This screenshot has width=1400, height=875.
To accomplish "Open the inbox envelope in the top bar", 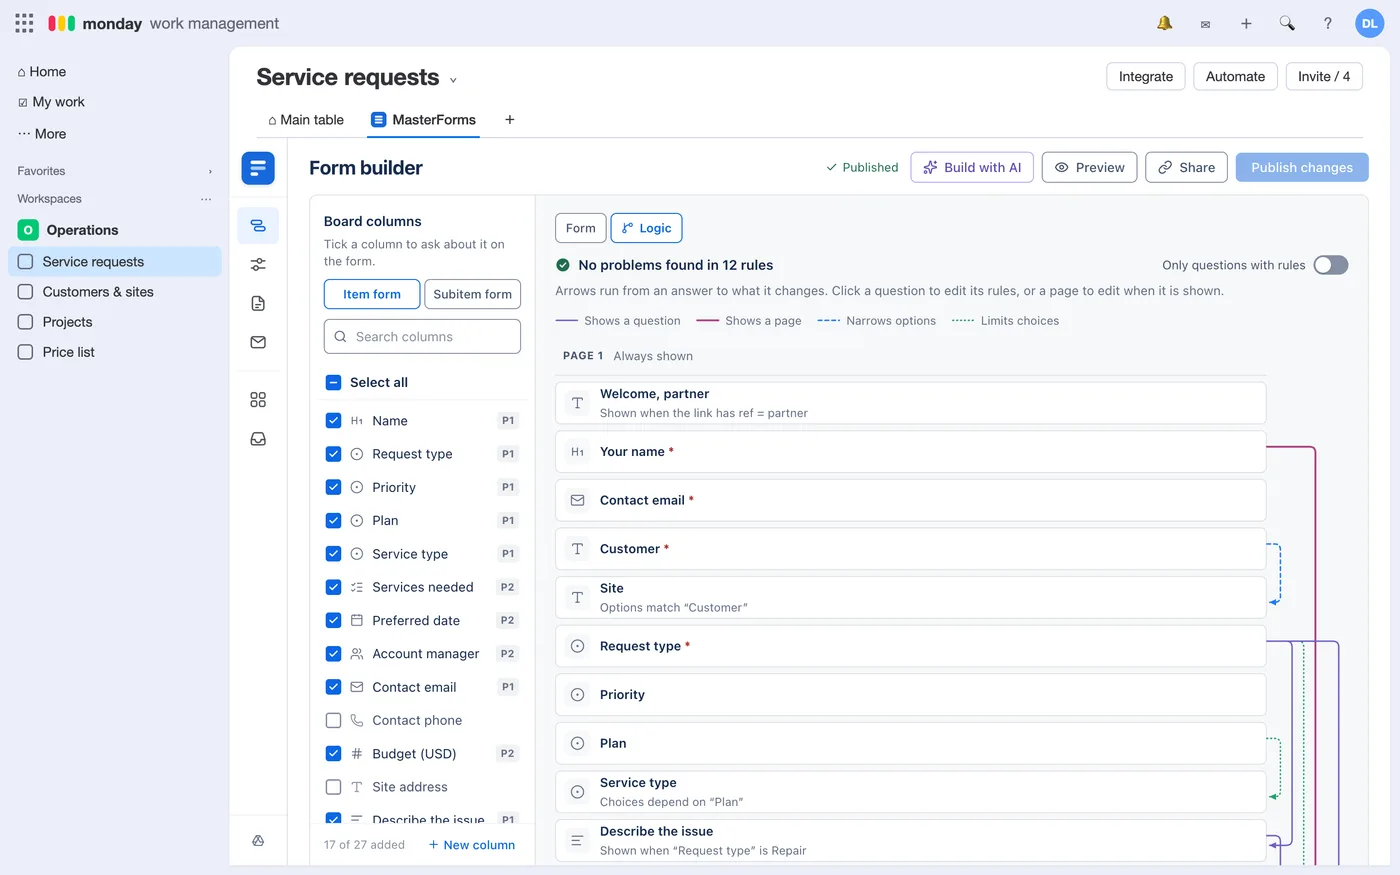I will tap(1205, 24).
